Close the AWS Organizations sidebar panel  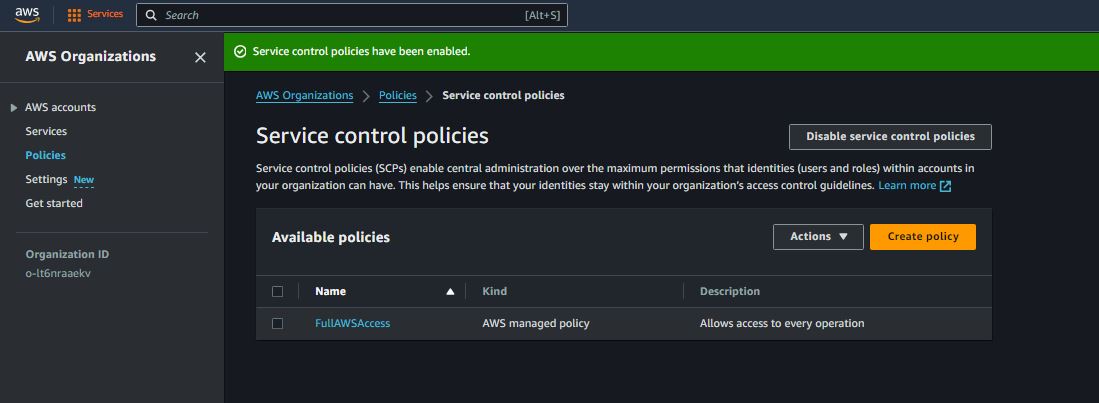pos(200,58)
